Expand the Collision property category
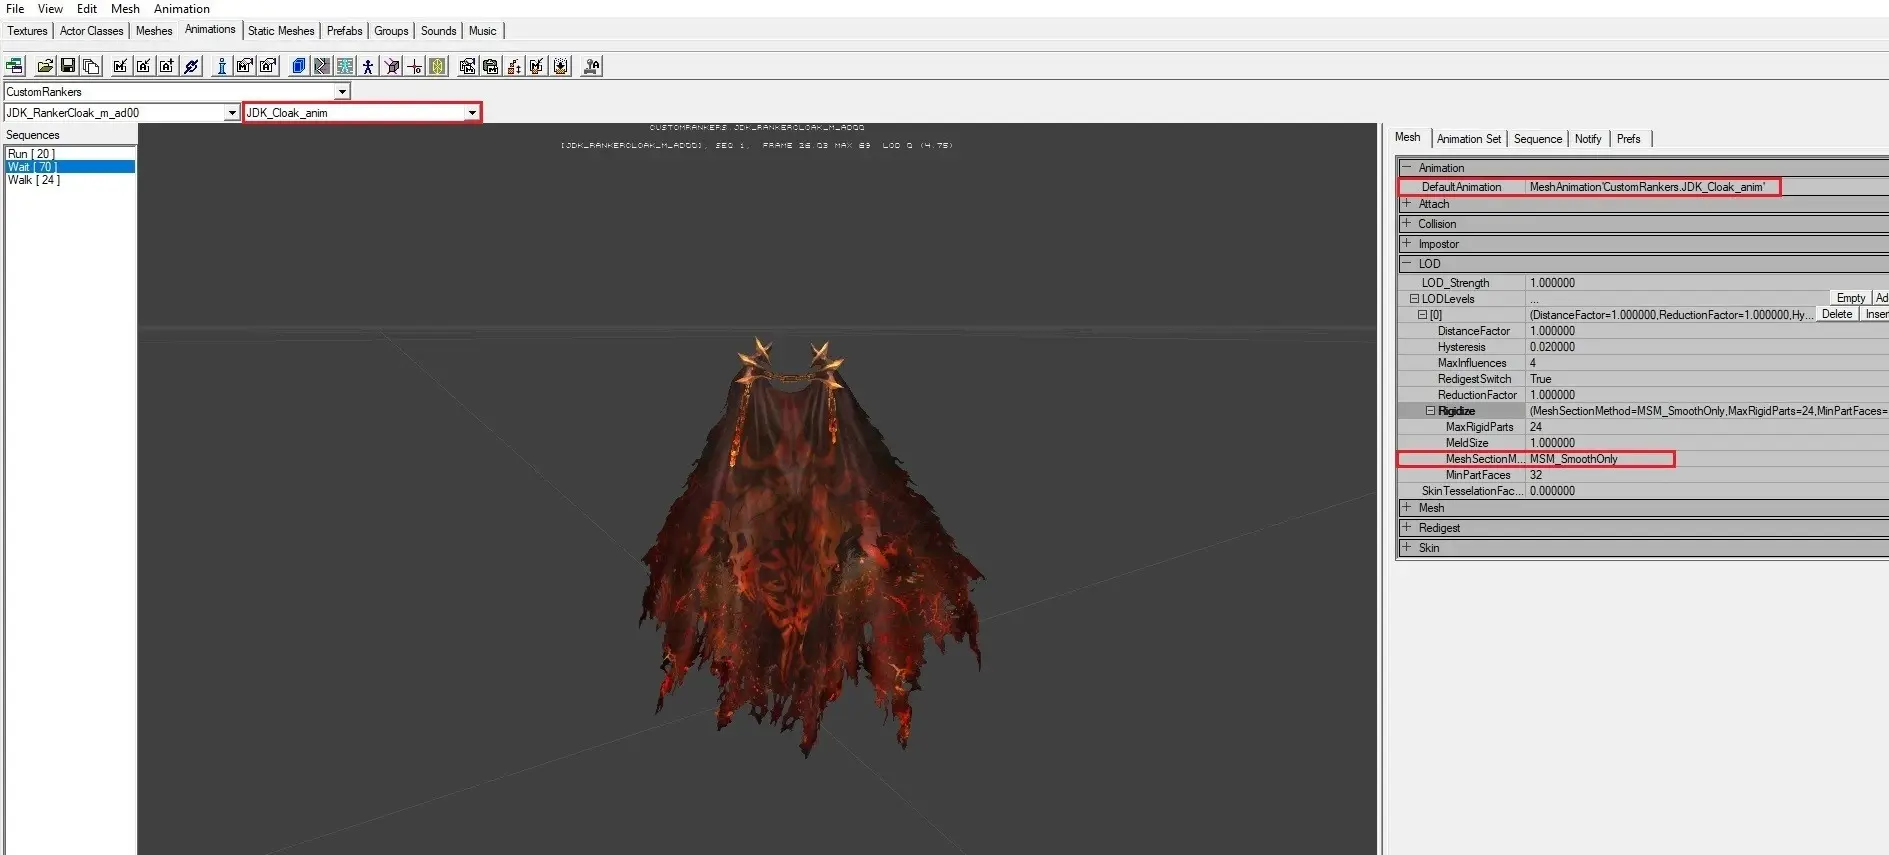The height and width of the screenshot is (855, 1889). (1407, 223)
